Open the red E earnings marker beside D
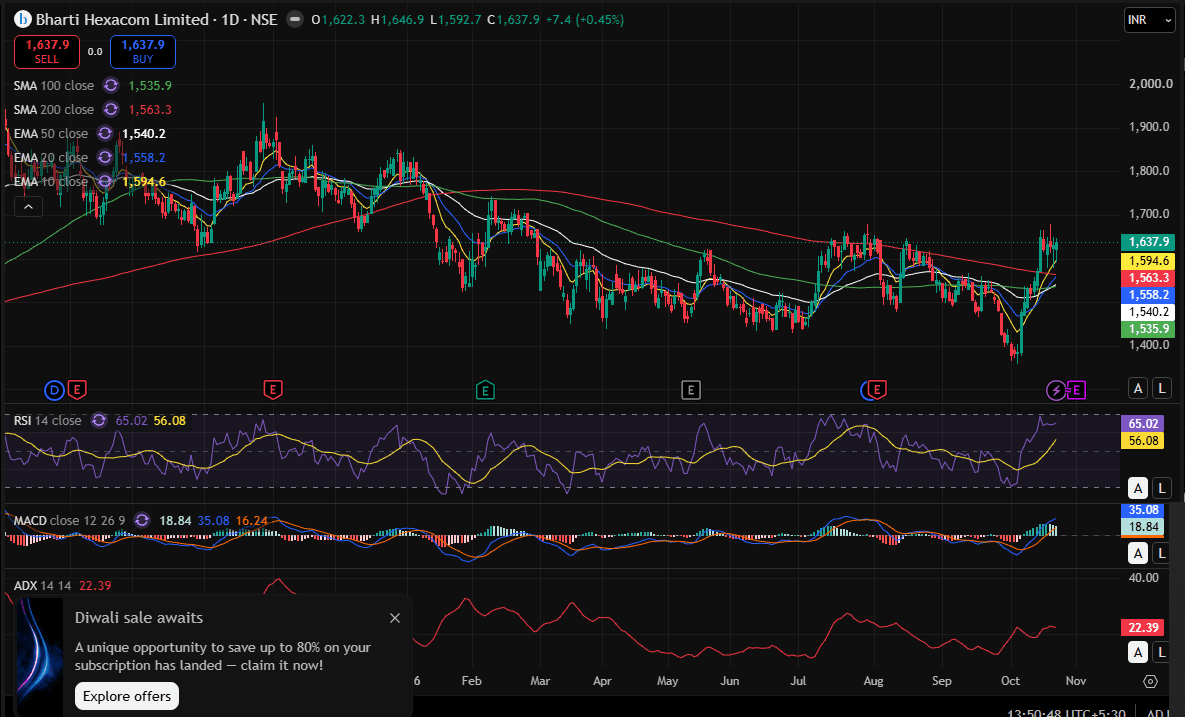The image size is (1185, 717). tap(76, 390)
